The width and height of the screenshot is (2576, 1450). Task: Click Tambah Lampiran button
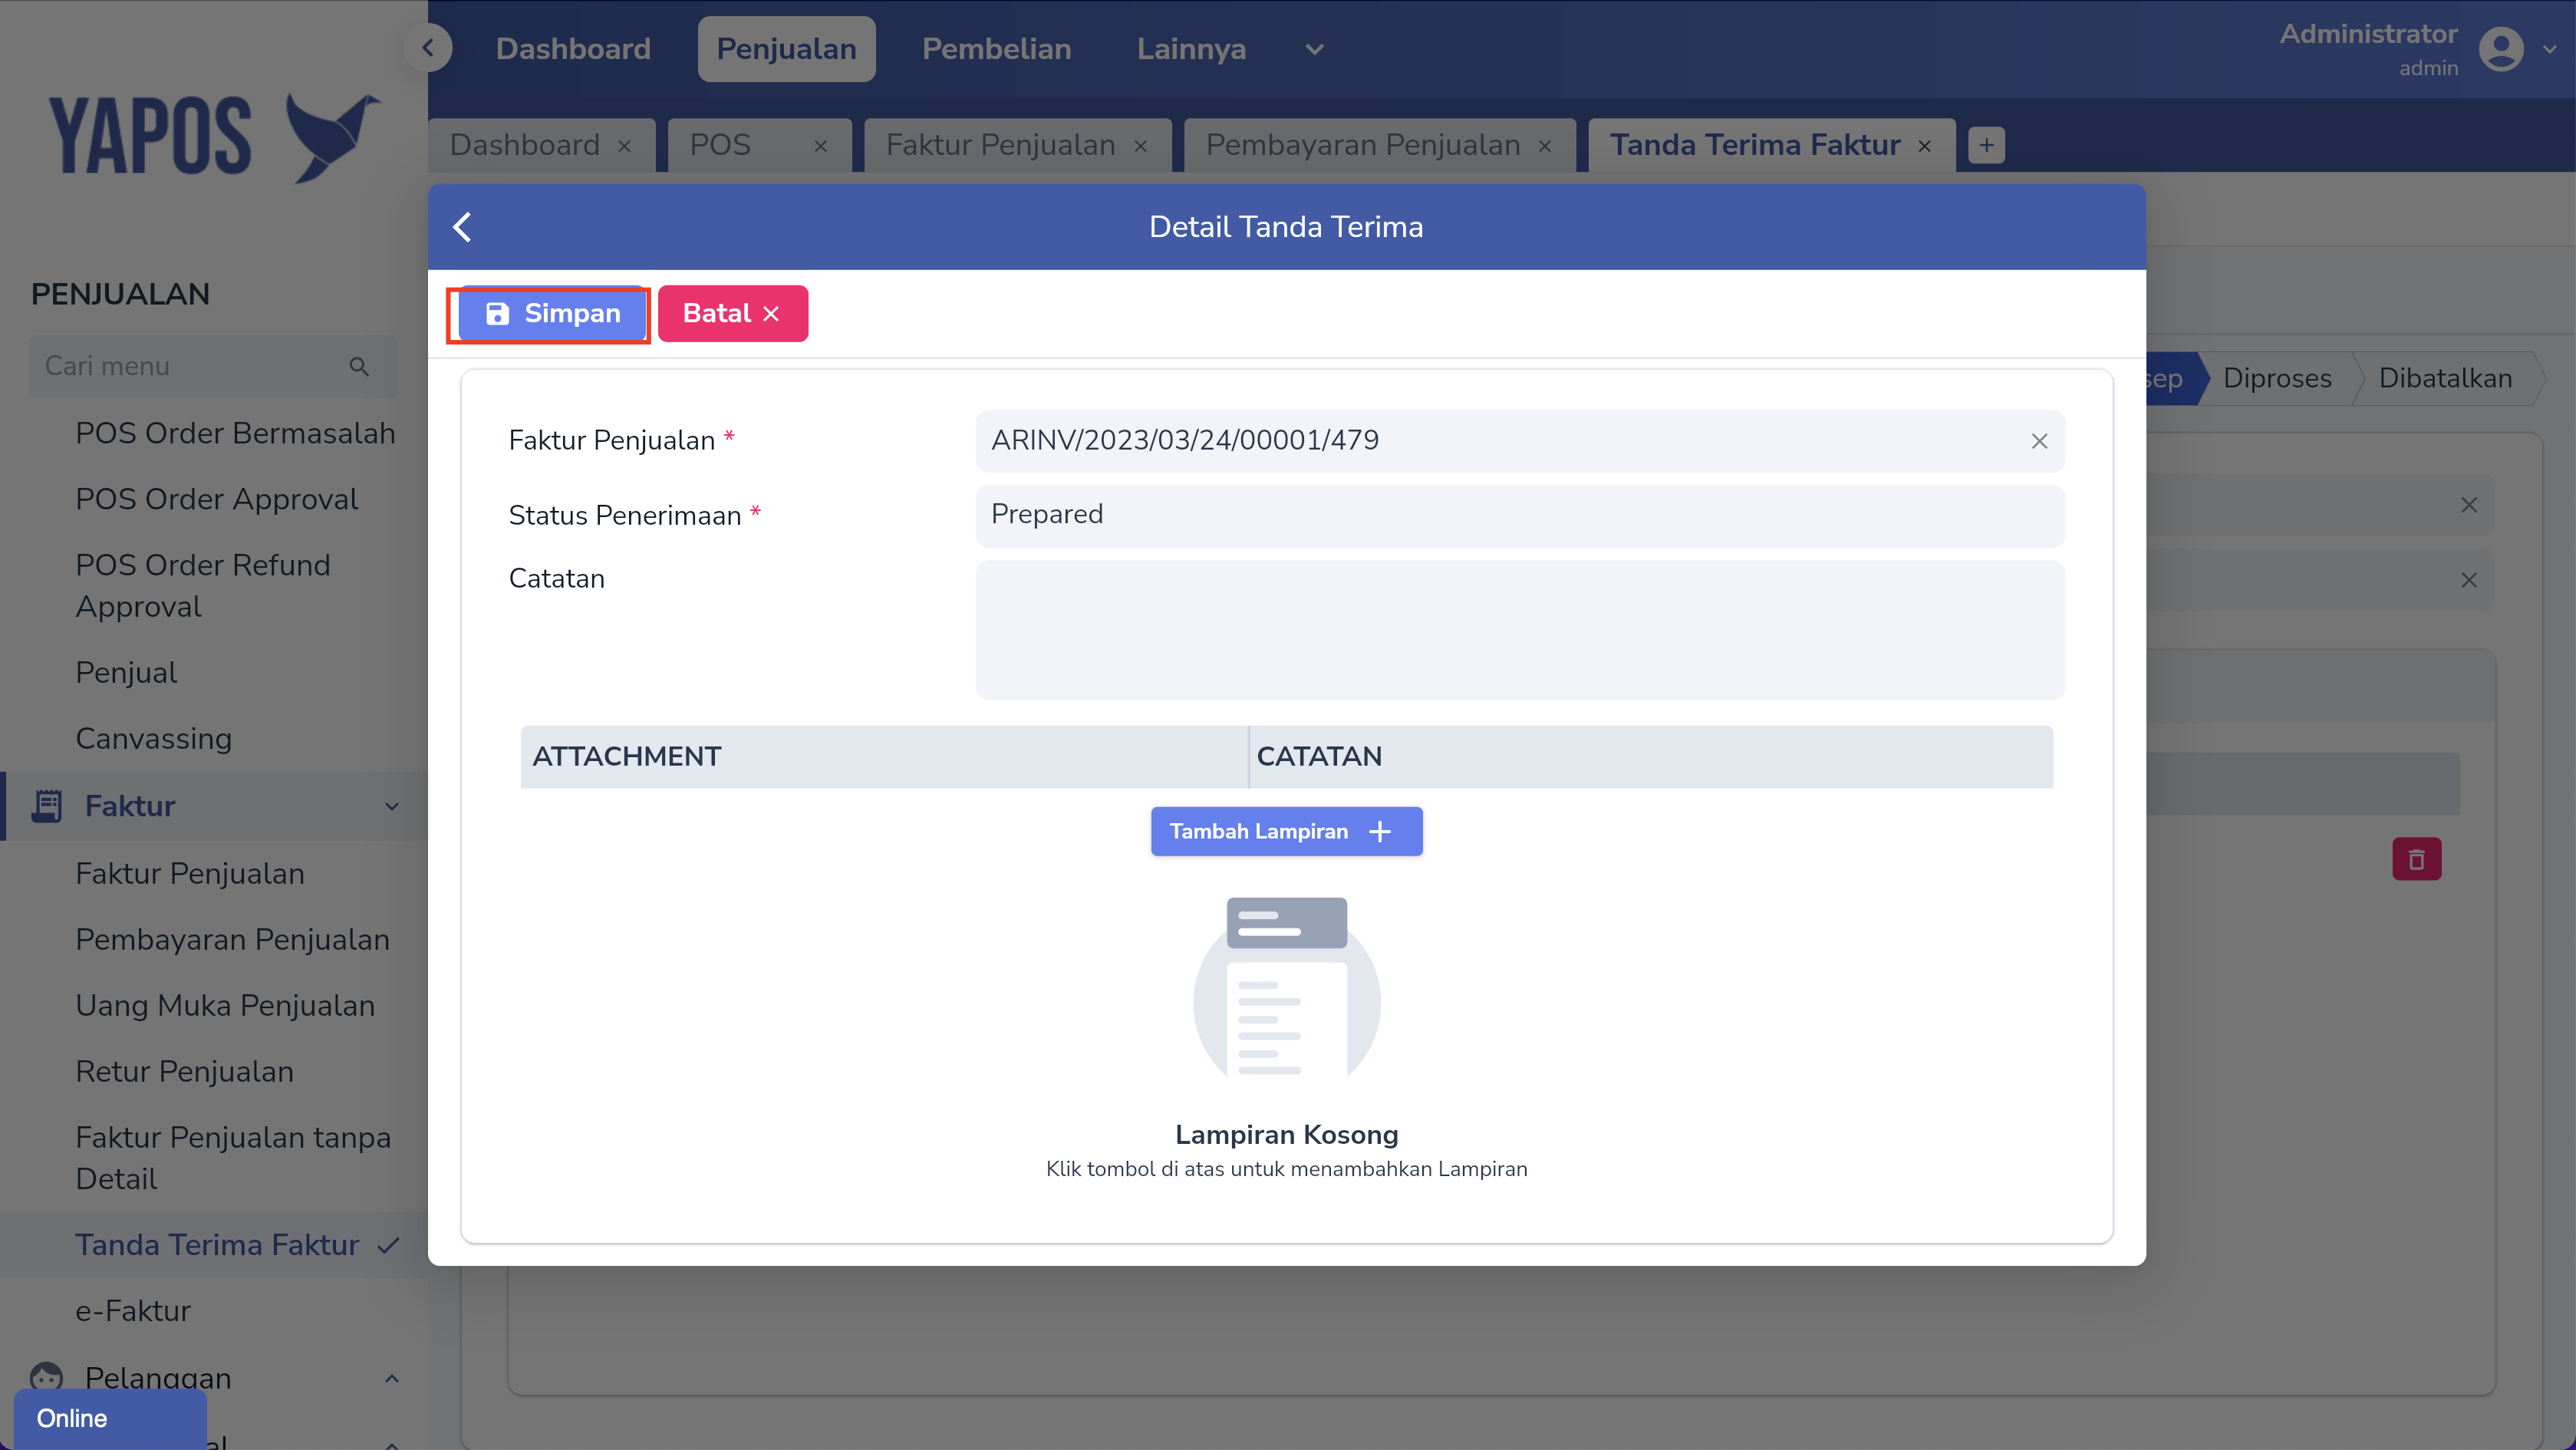1286,831
